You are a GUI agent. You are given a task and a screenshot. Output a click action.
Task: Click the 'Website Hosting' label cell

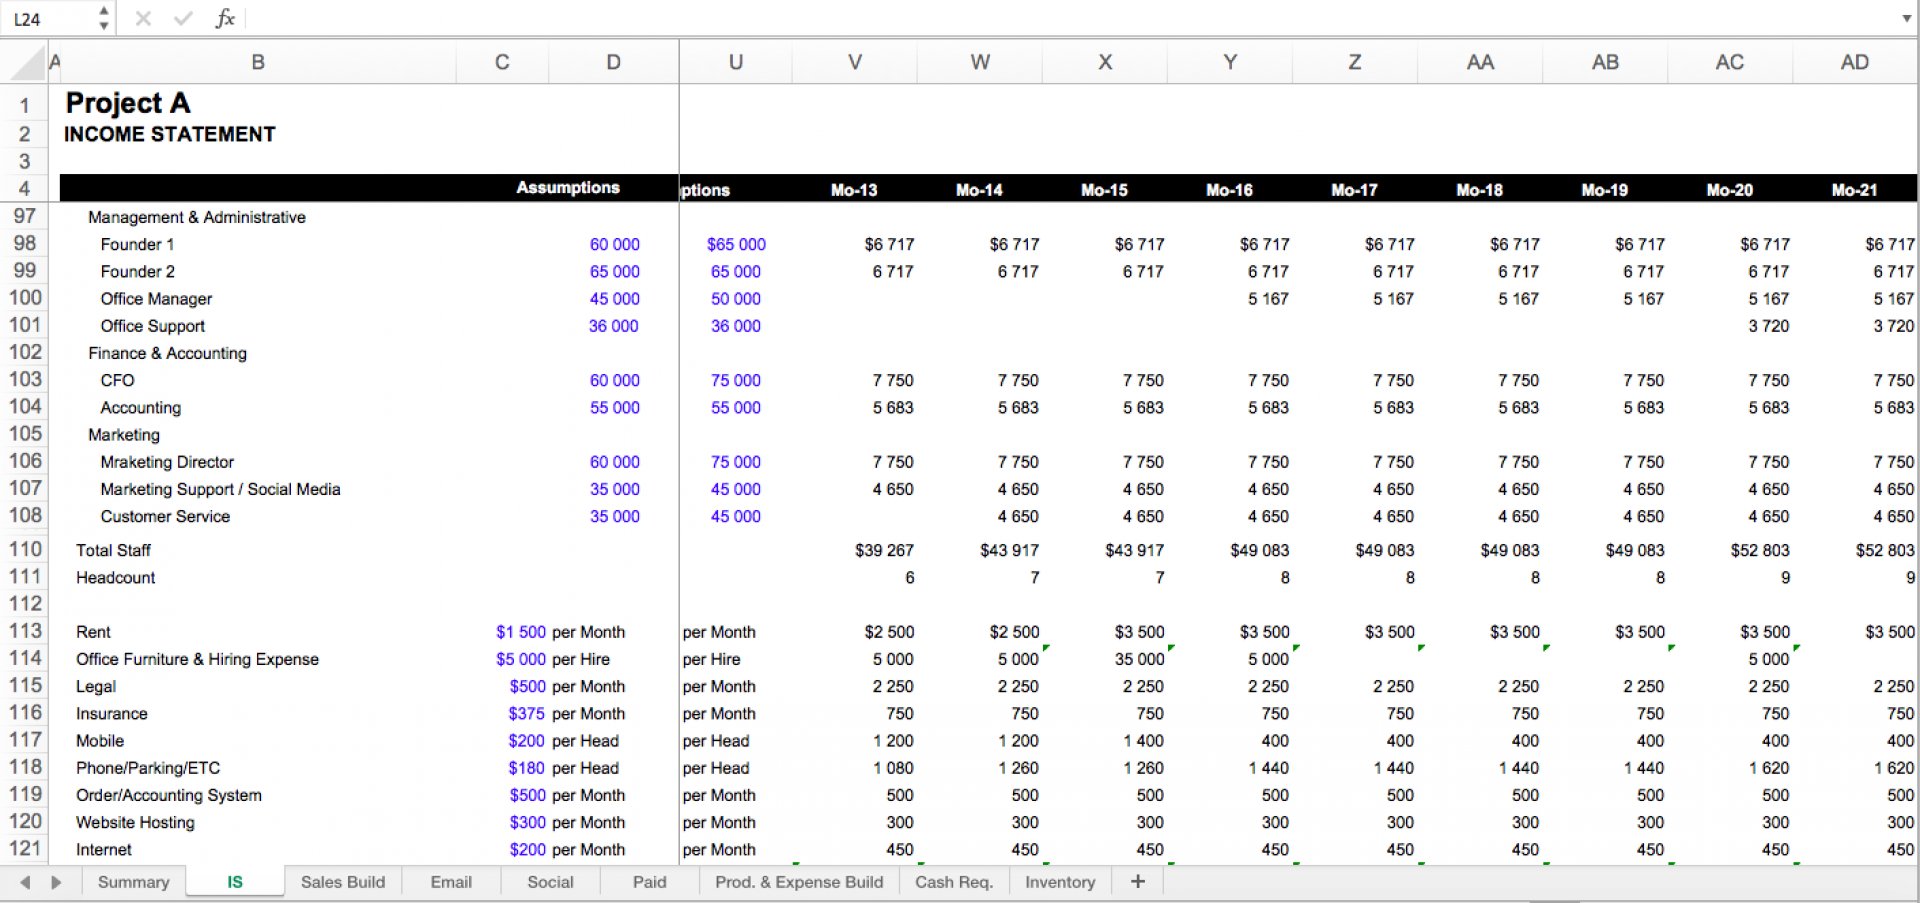pos(135,822)
